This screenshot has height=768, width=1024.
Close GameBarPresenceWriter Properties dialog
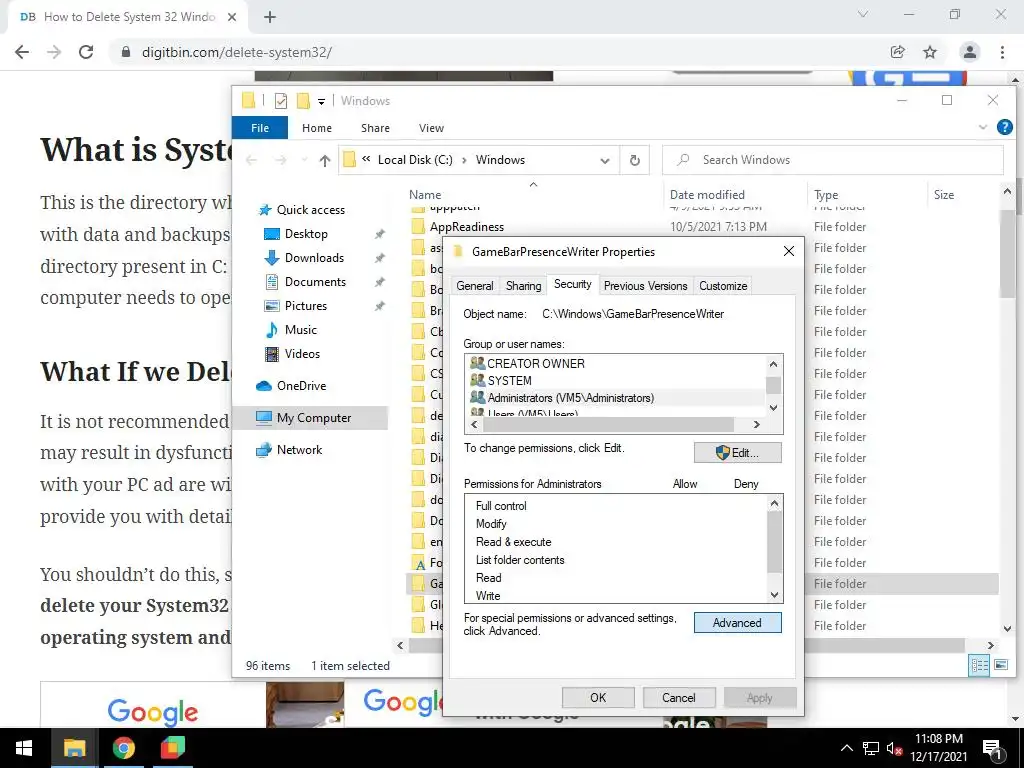pos(789,251)
